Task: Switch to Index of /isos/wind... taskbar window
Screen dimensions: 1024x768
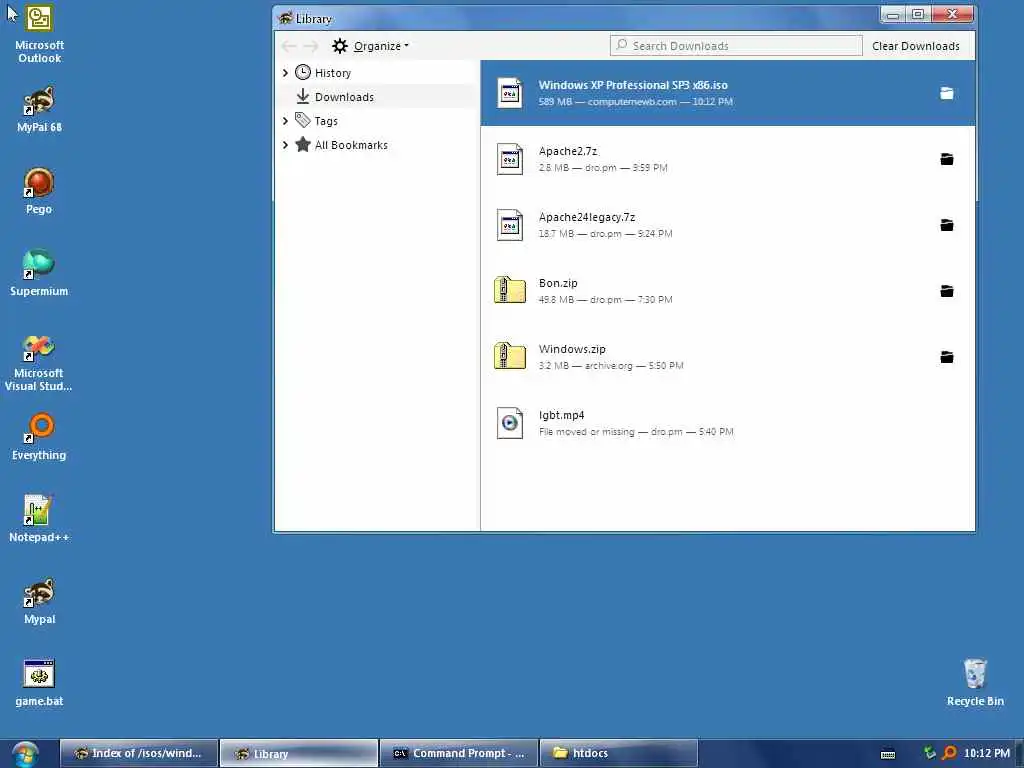Action: [x=138, y=754]
